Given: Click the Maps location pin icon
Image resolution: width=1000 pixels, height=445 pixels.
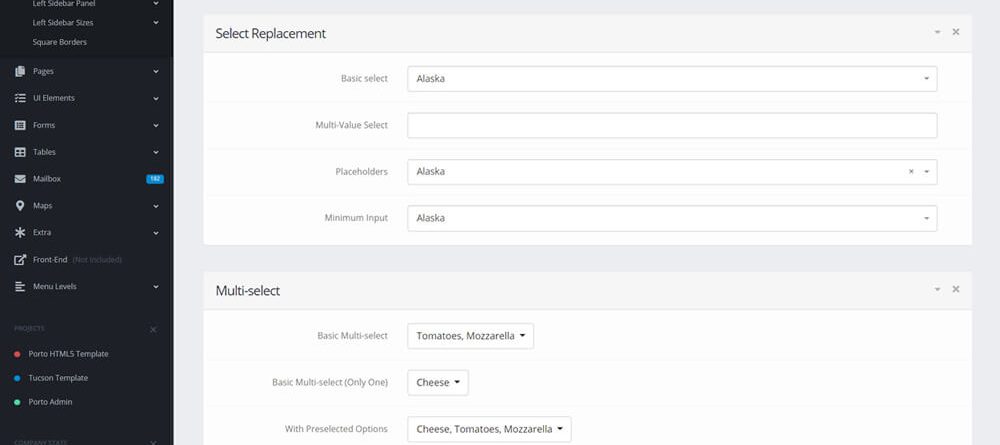Looking at the screenshot, I should click(20, 206).
